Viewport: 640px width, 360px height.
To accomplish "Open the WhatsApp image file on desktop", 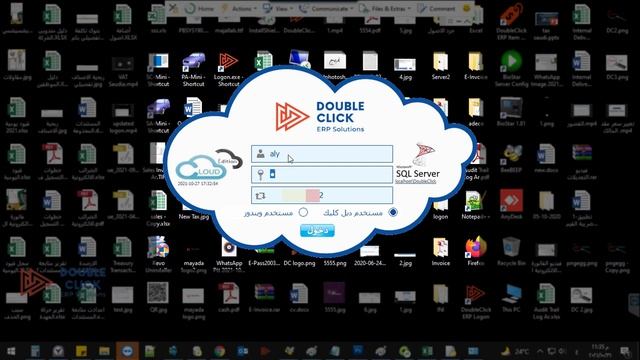I will (x=229, y=255).
